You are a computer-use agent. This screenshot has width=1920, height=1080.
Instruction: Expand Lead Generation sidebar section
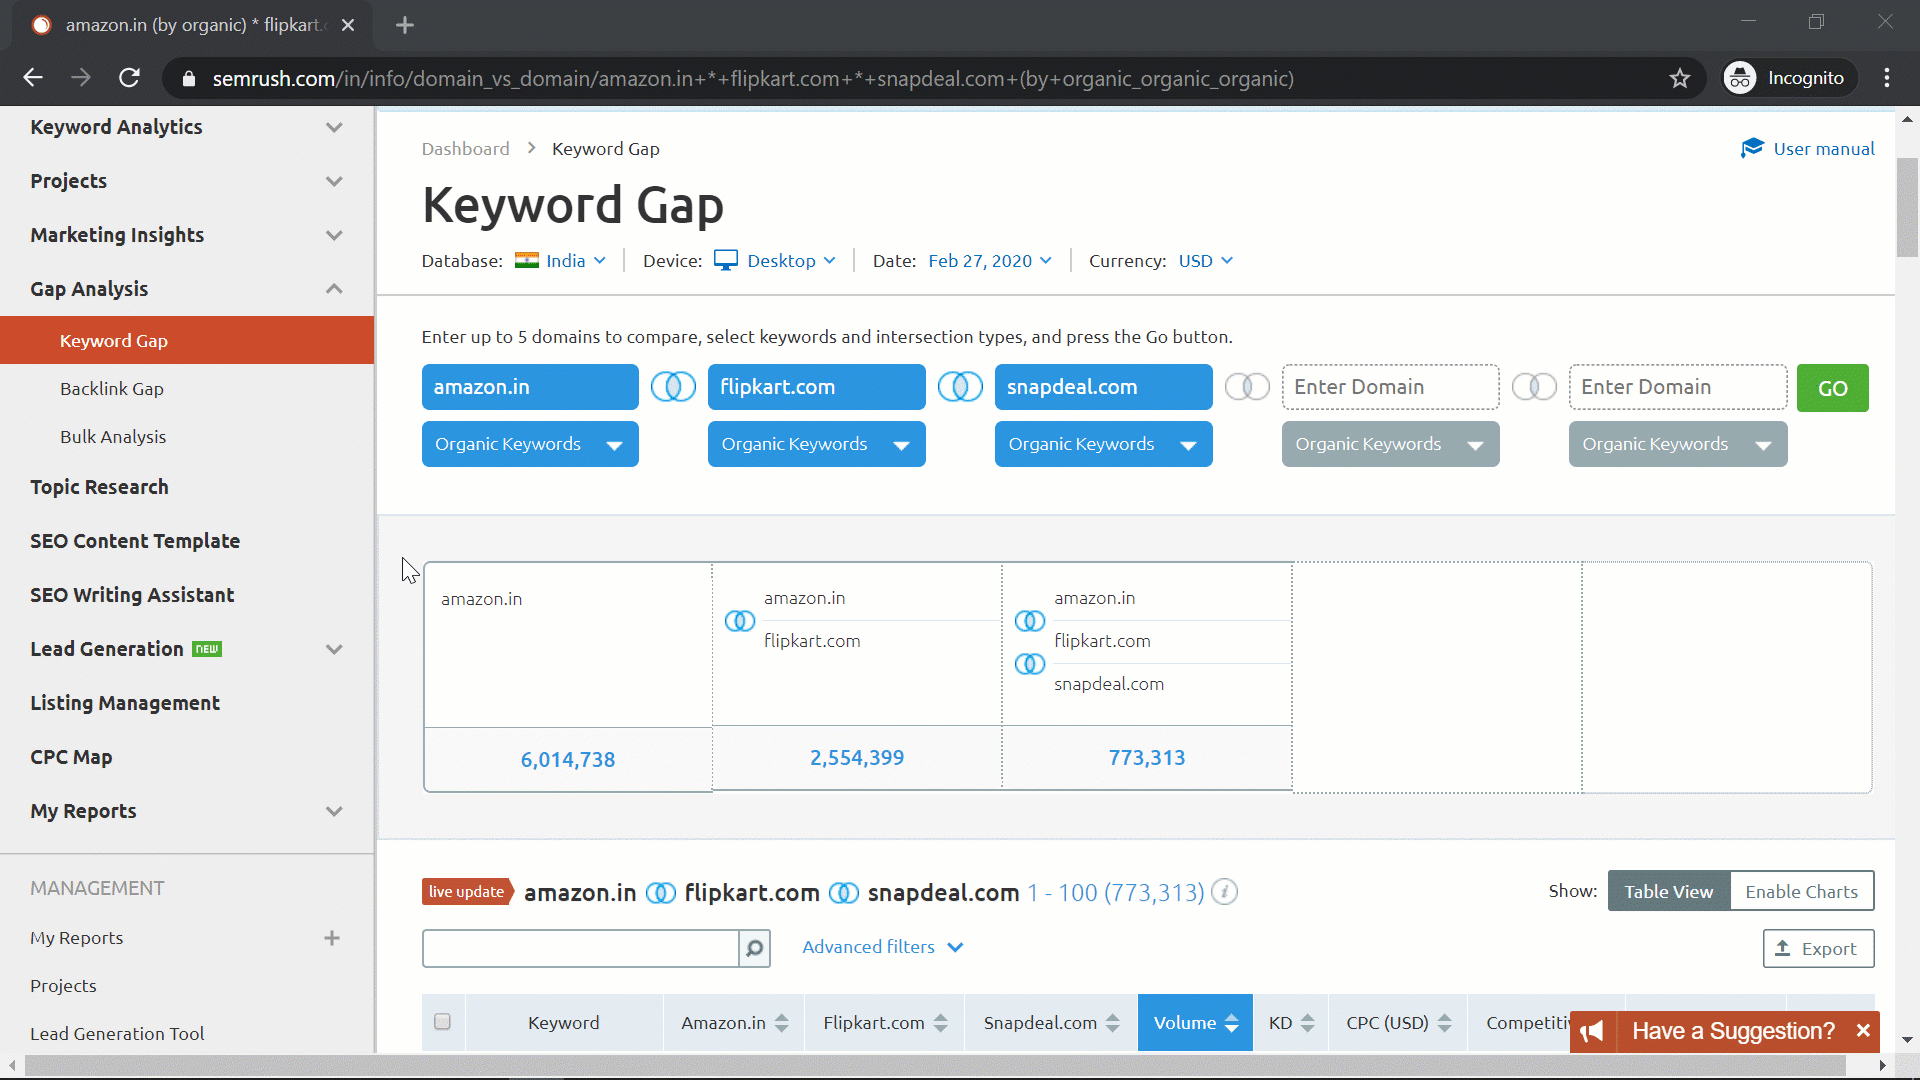click(334, 649)
